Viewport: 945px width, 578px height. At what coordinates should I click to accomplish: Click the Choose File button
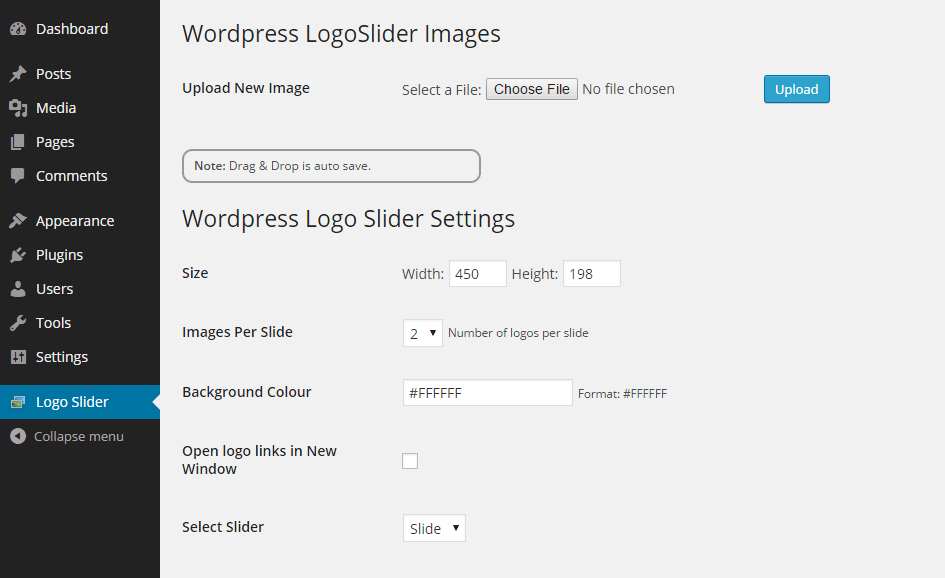coord(532,89)
